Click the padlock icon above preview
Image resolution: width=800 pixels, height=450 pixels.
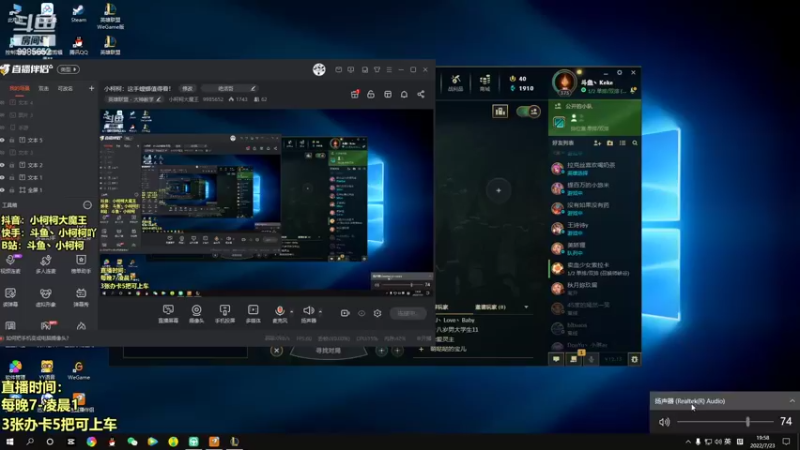click(371, 94)
